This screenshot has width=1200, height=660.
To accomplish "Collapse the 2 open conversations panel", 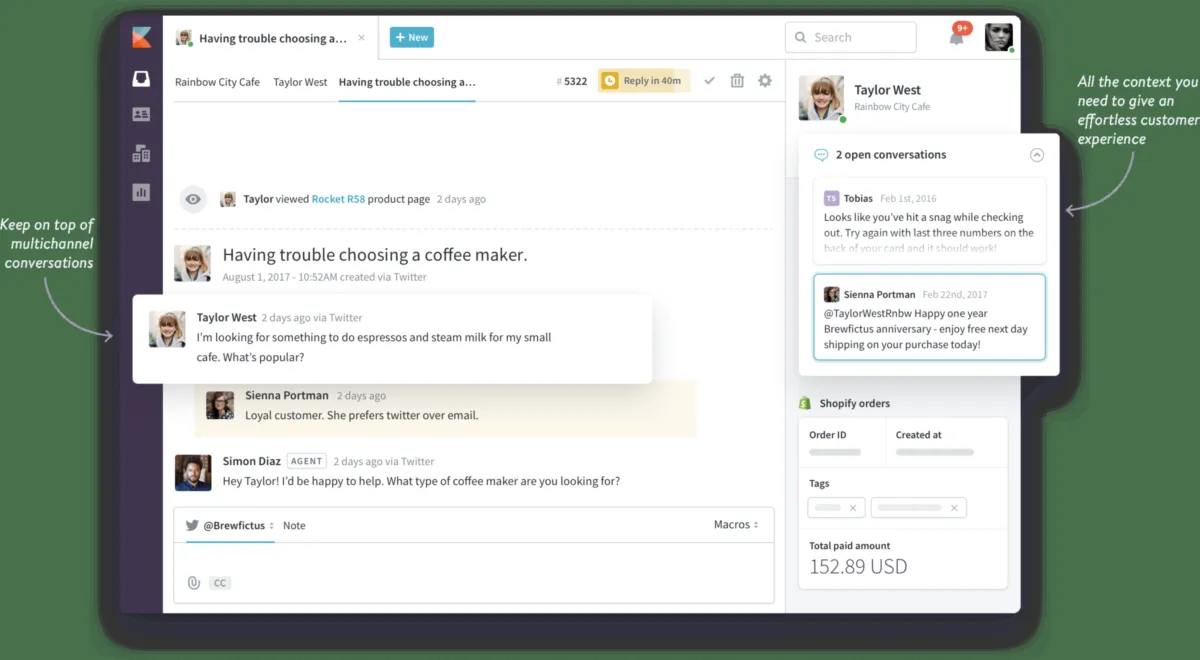I will 1037,154.
